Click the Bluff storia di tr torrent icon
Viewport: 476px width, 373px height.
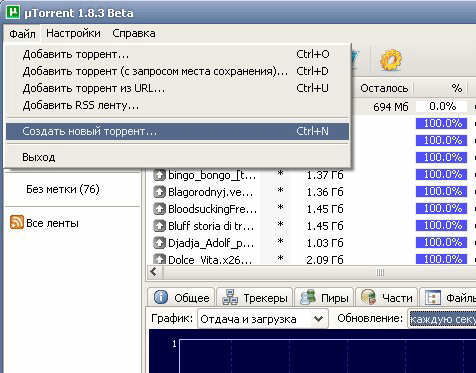pos(159,226)
